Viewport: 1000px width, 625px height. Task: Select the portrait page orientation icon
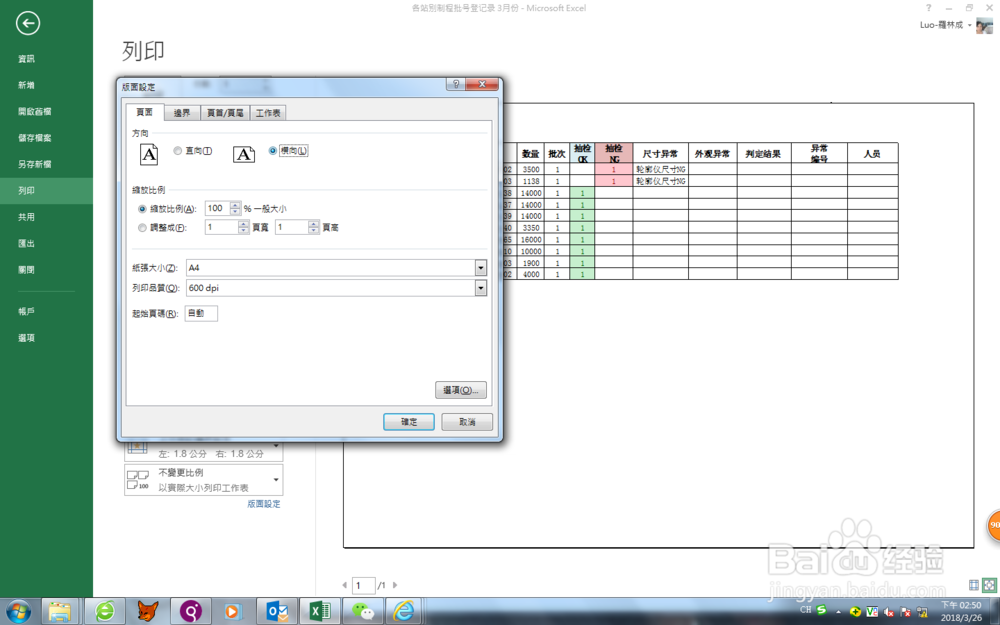click(149, 154)
